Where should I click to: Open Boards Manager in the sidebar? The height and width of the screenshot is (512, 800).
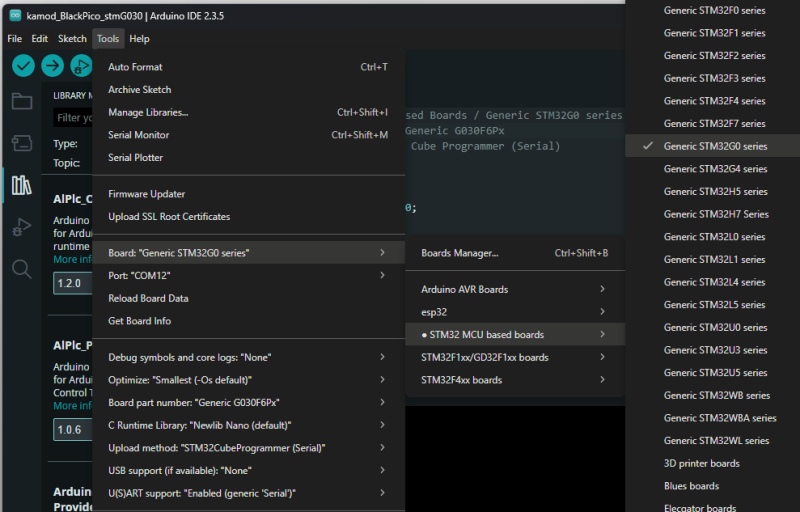21,143
